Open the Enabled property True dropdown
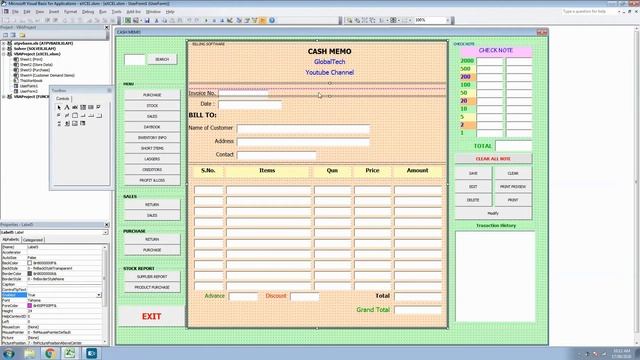Screen dimensions: 640x360 99,295
